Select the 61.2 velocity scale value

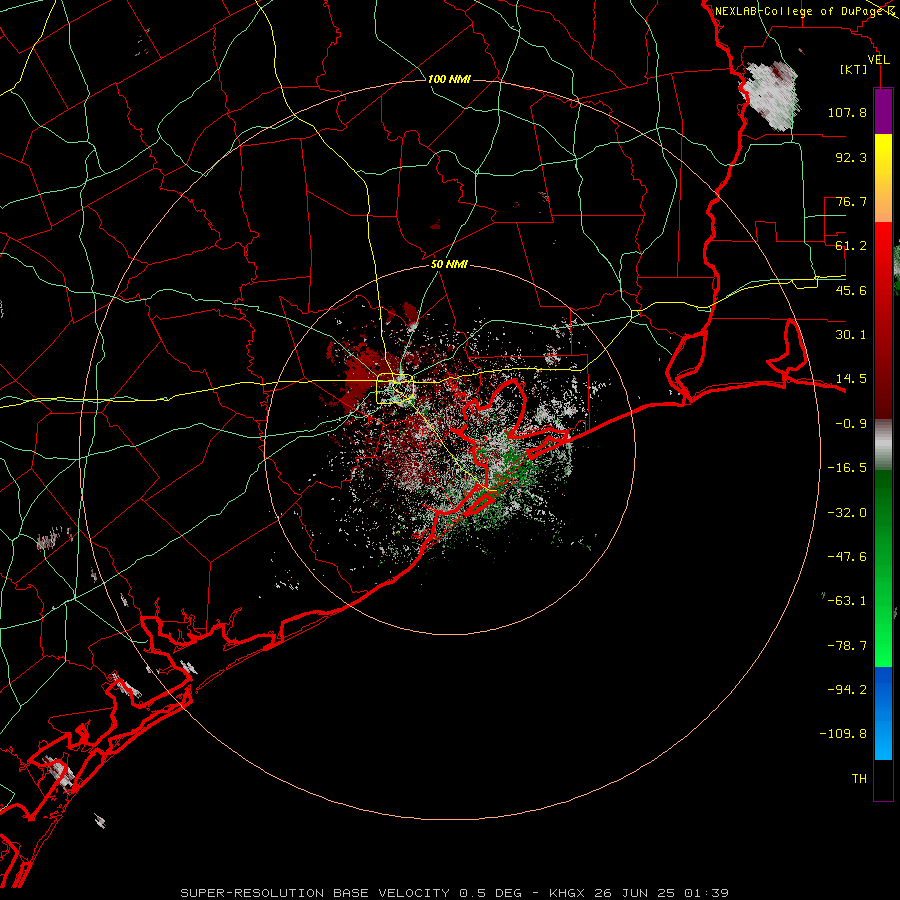pyautogui.click(x=851, y=246)
